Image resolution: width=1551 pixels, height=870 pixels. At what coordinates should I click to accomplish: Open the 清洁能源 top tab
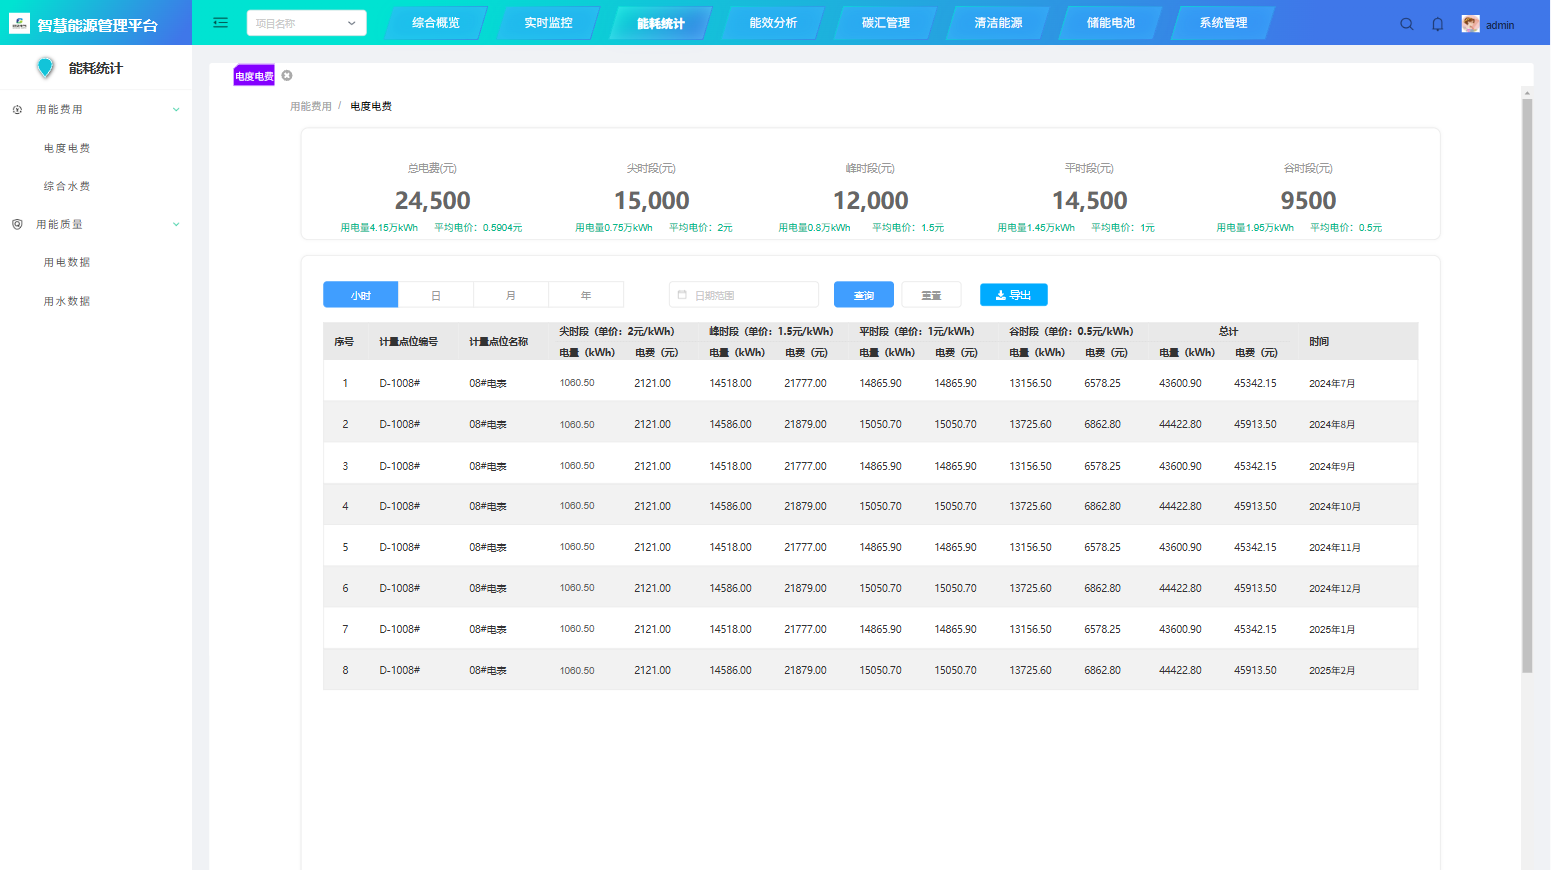pyautogui.click(x=998, y=23)
